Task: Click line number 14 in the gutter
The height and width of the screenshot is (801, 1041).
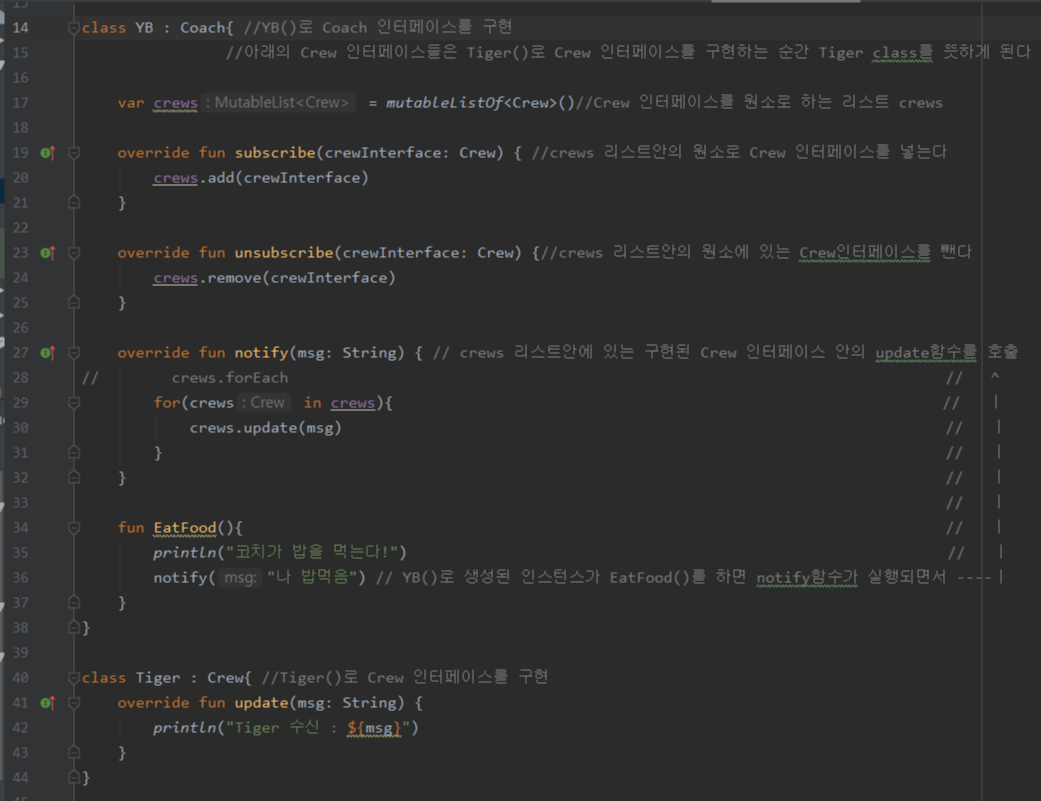Action: coord(21,28)
